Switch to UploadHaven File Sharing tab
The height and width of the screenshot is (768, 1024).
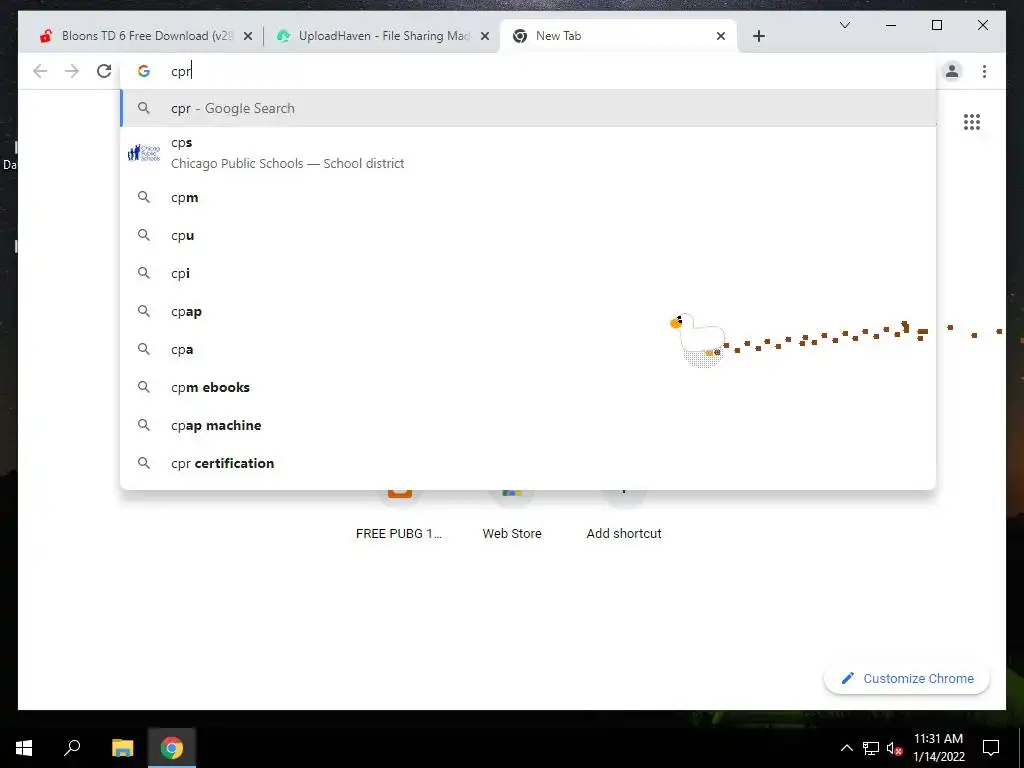[382, 36]
